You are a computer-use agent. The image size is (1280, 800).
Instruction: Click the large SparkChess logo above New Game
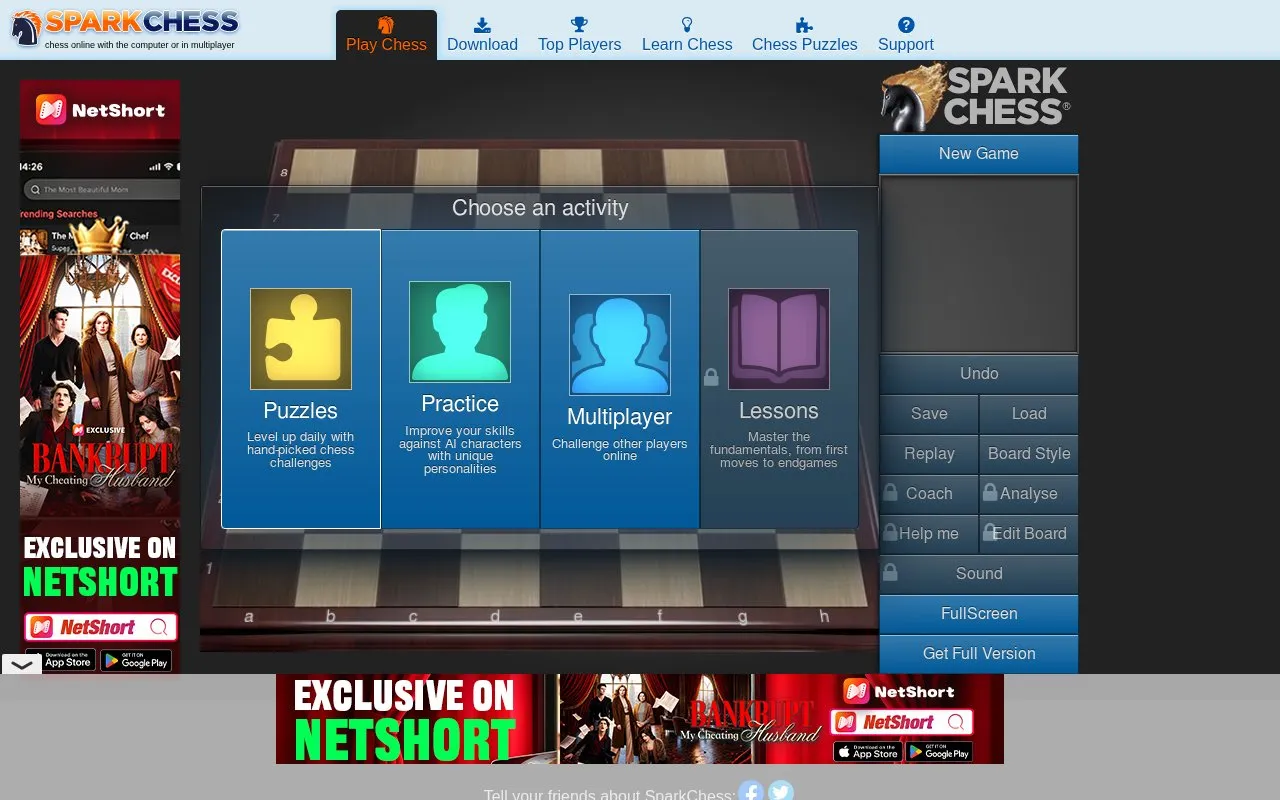pos(976,97)
